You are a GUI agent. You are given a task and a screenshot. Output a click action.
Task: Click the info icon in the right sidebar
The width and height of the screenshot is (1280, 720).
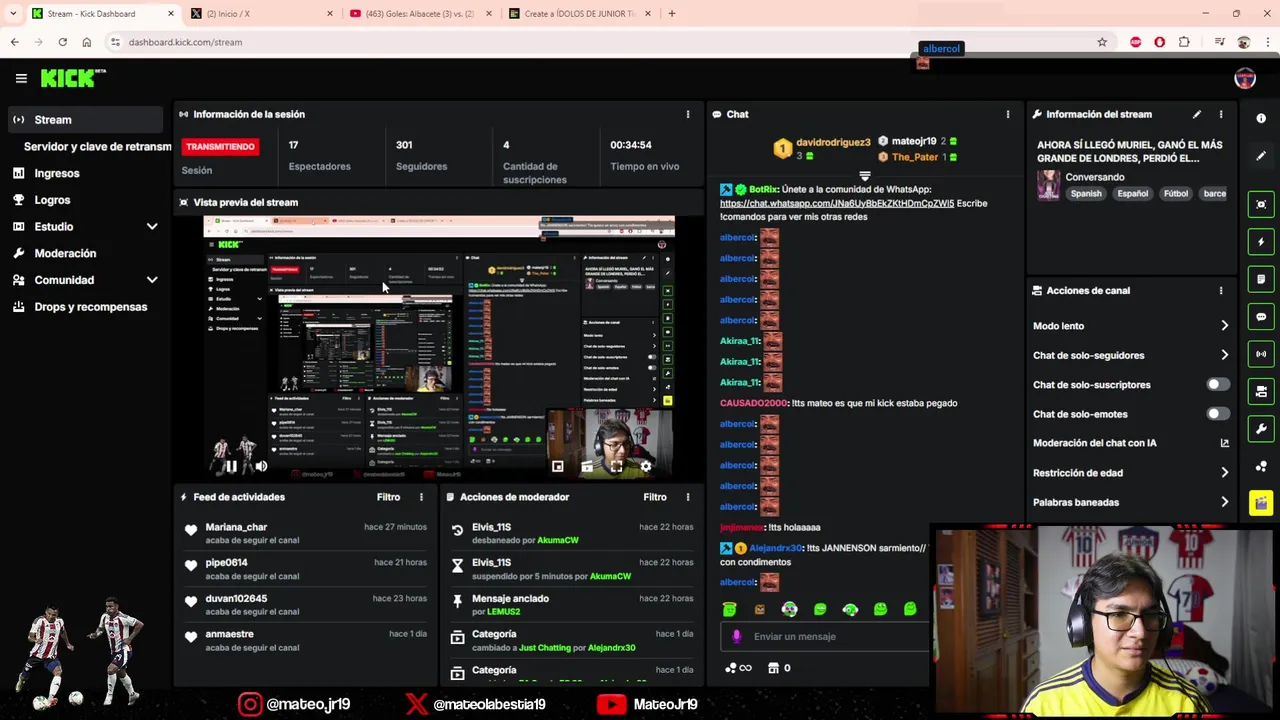coord(1261,118)
